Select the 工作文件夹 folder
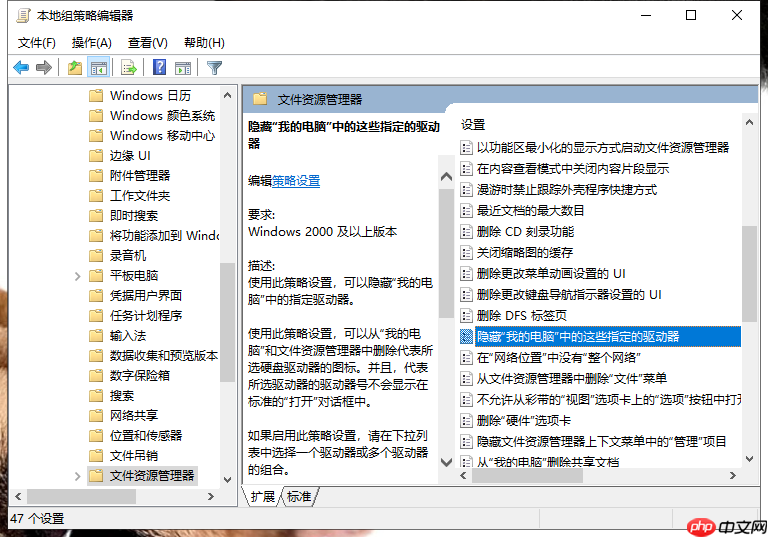Viewport: 768px width, 537px height. pos(130,196)
